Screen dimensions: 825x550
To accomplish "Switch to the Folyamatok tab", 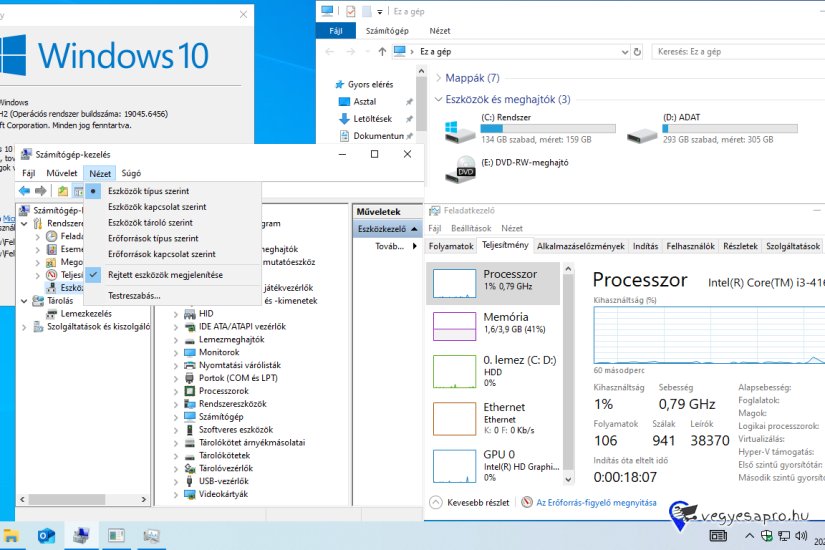I will 451,246.
